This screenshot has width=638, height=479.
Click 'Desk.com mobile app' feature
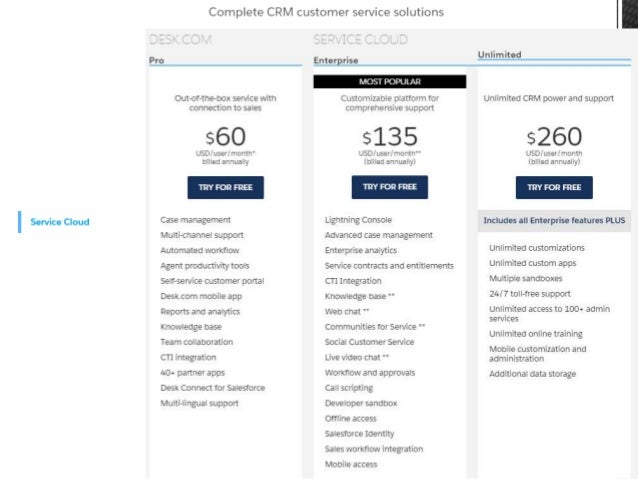coord(201,296)
